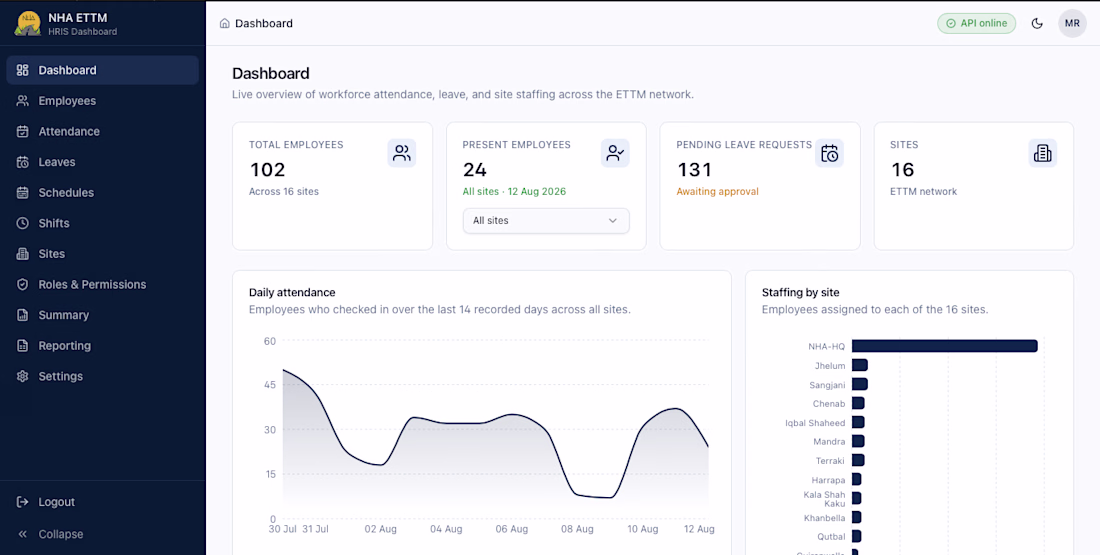1100x555 pixels.
Task: Click the API online check-circle icon
Action: [951, 23]
